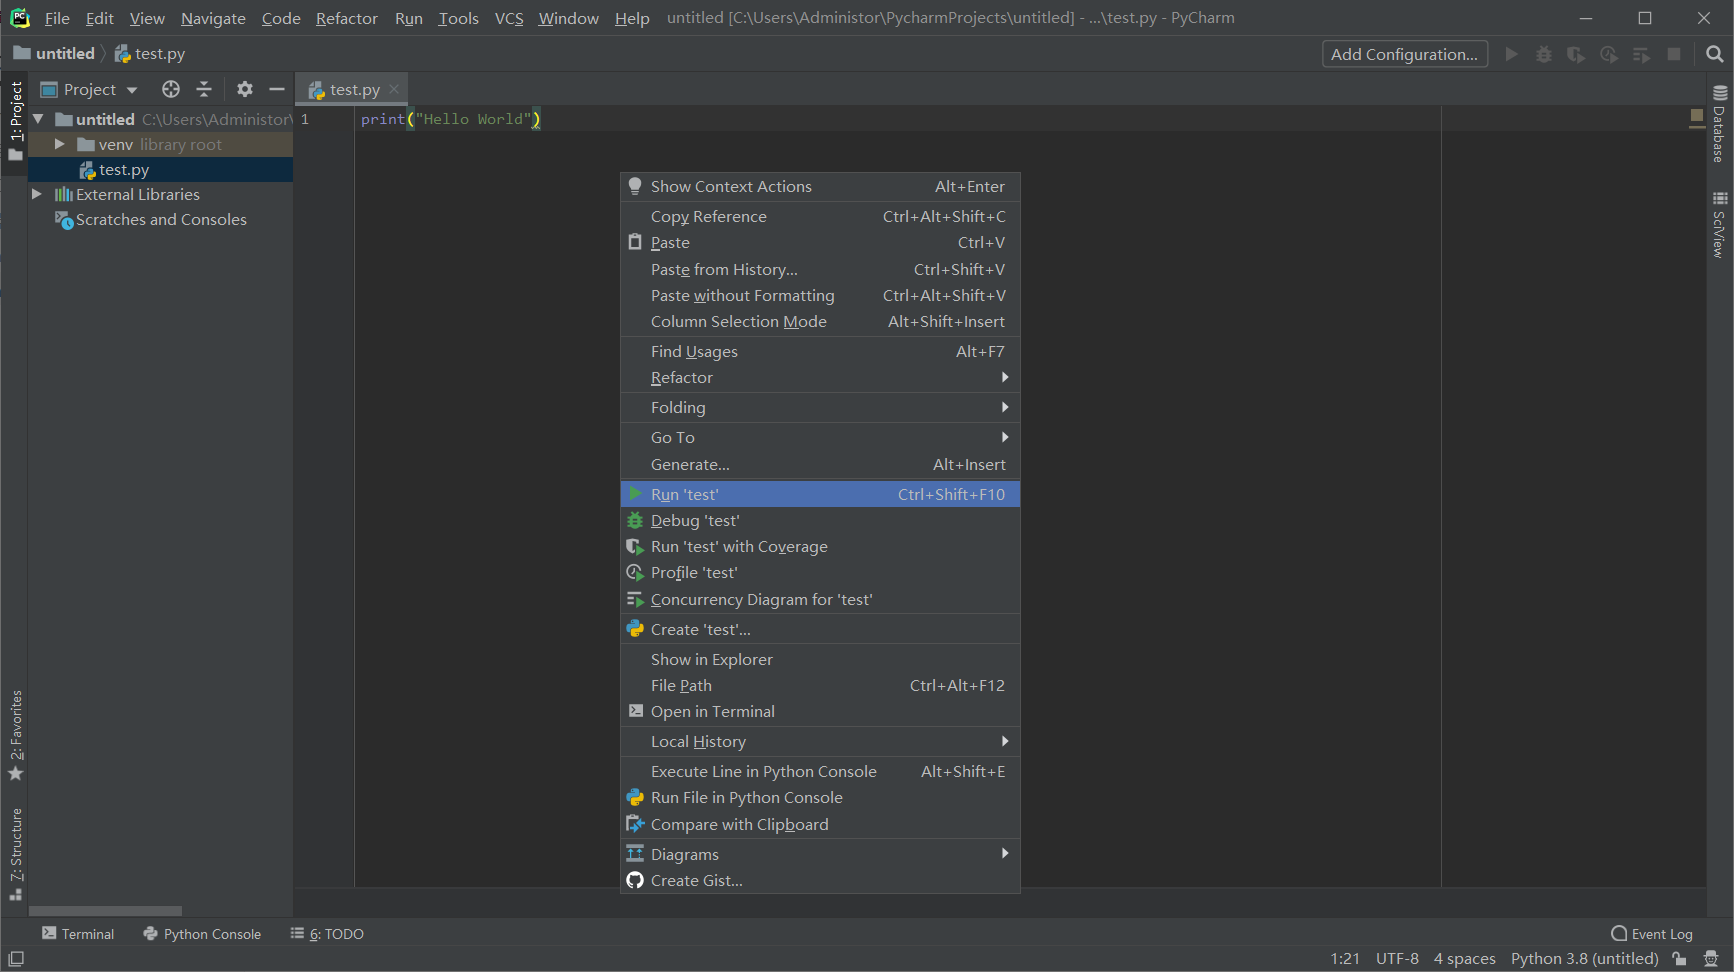Click Add Configuration... button
Image resolution: width=1734 pixels, height=972 pixels.
tap(1404, 54)
